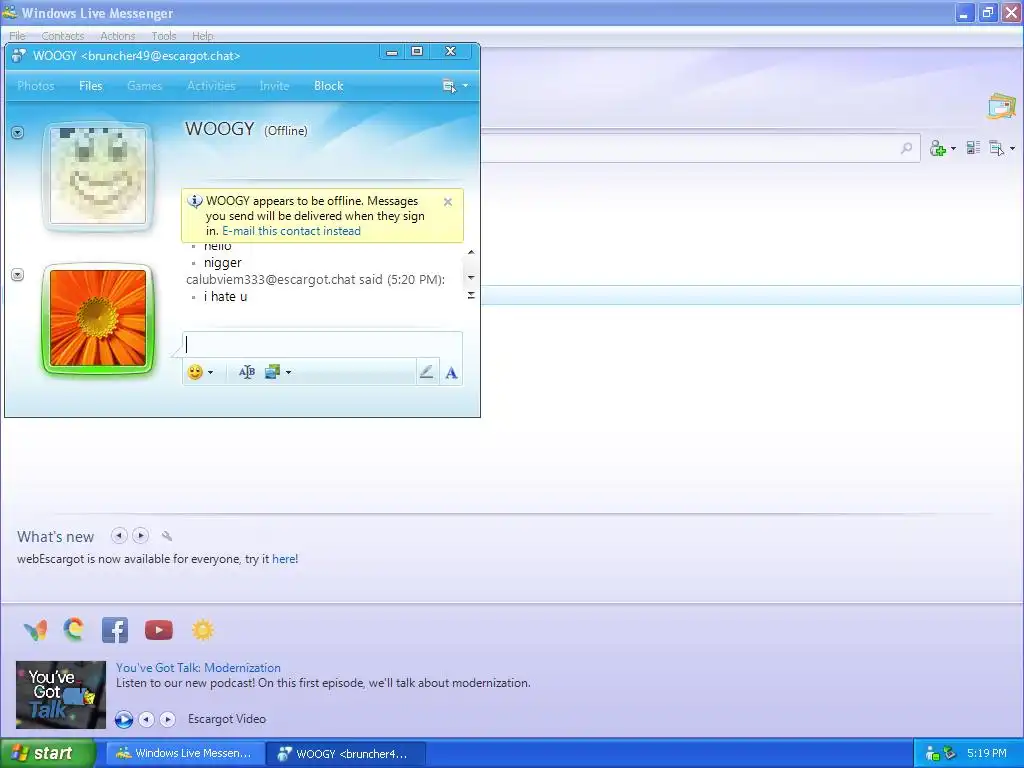The width and height of the screenshot is (1024, 768).
Task: Open the emoticon picker smiley
Action: (195, 372)
